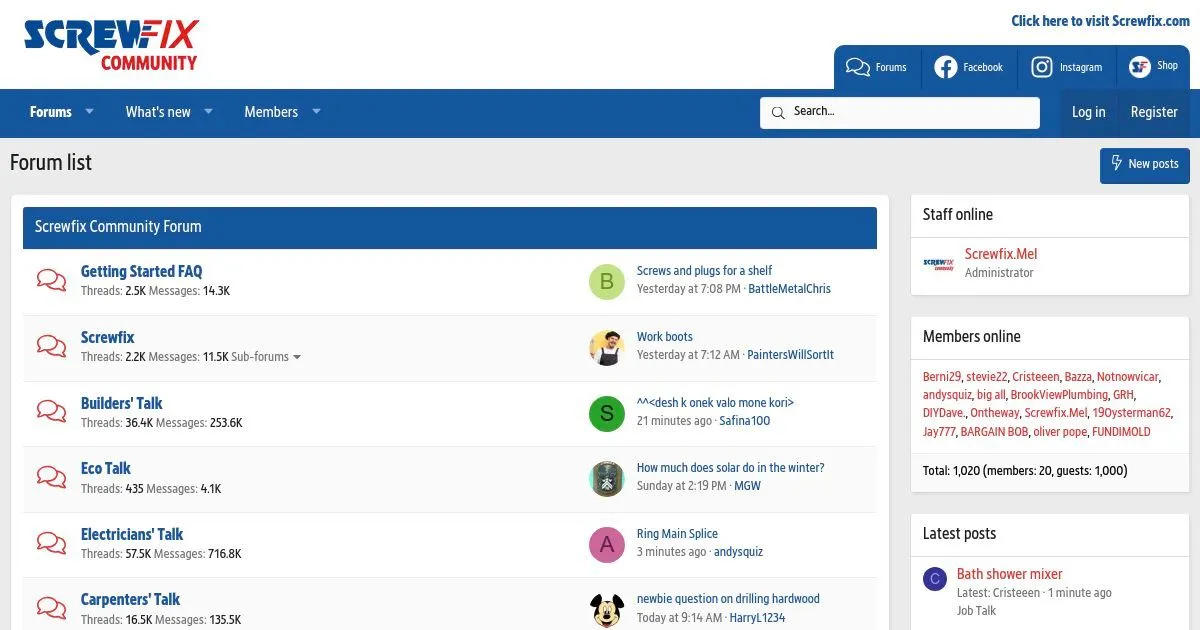The width and height of the screenshot is (1200, 630).
Task: Open member BrookViewPlumbing's profile
Action: (1059, 395)
